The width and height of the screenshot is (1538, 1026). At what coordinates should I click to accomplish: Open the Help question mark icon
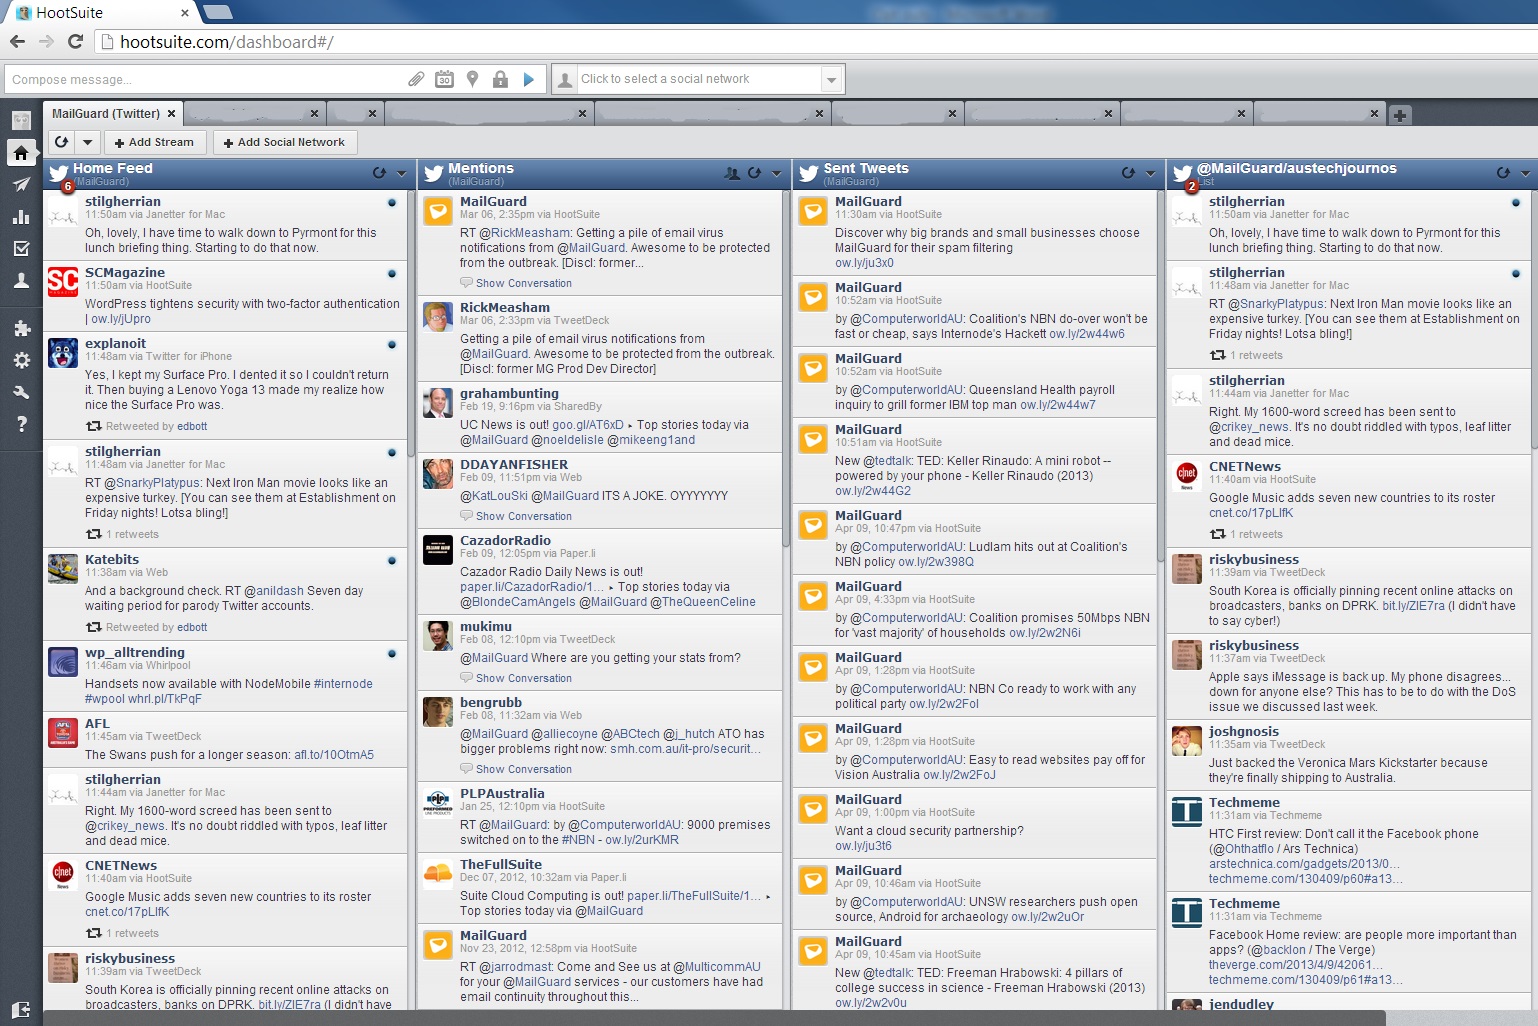tap(21, 424)
